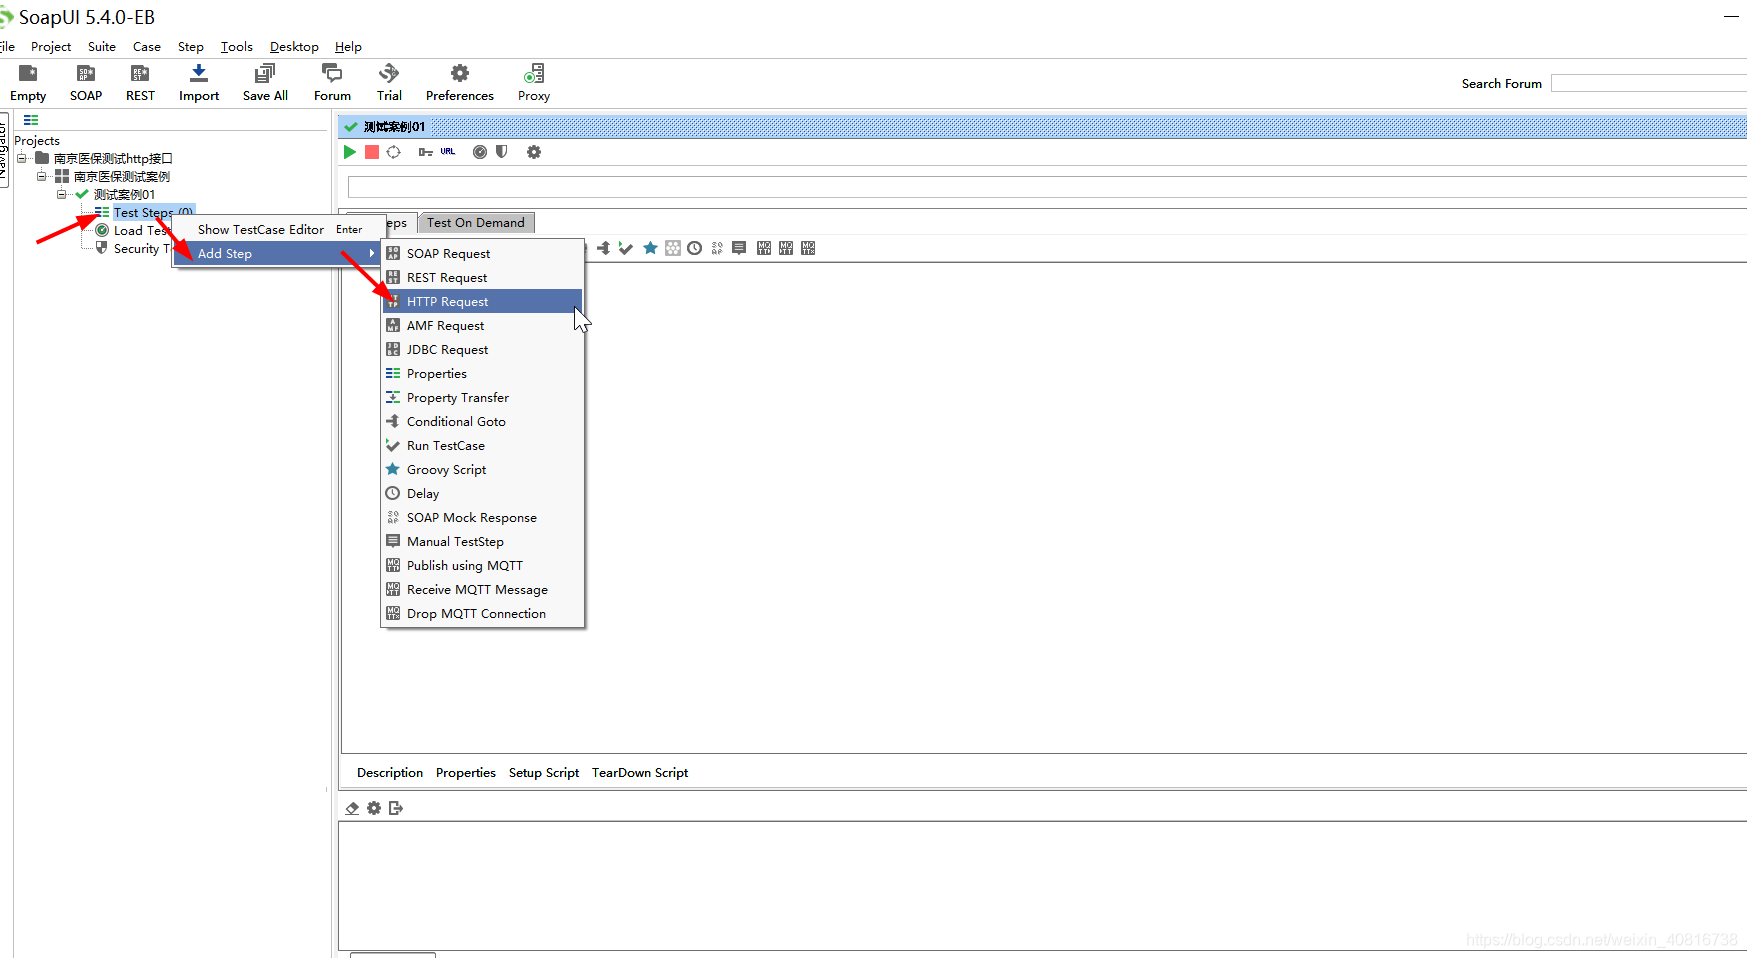Add Delay clock icon in step toolbar
Screen dimensions: 1747x958
695,248
